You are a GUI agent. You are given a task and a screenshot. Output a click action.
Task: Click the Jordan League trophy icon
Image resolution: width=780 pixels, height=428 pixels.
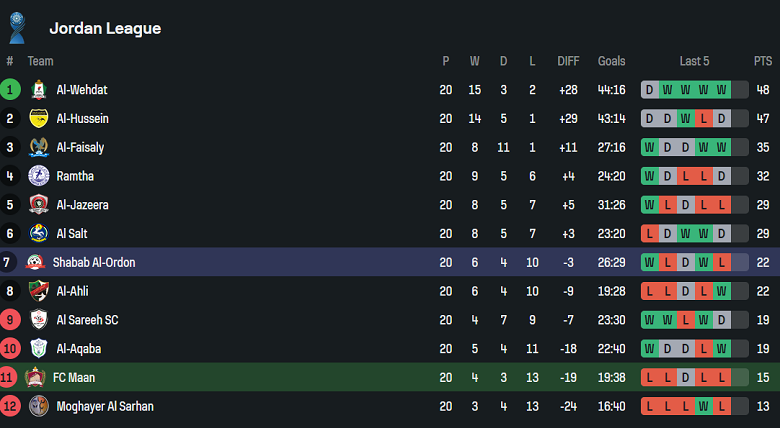[17, 27]
